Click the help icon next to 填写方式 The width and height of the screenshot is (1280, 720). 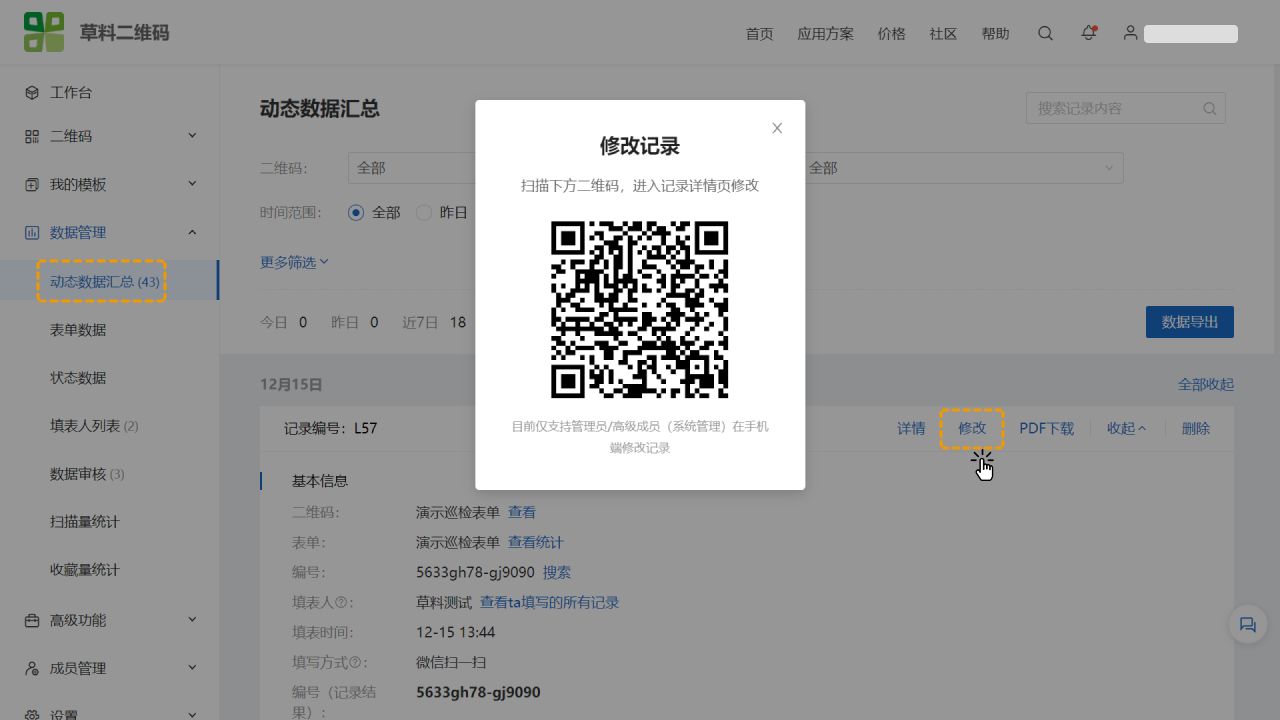[355, 663]
